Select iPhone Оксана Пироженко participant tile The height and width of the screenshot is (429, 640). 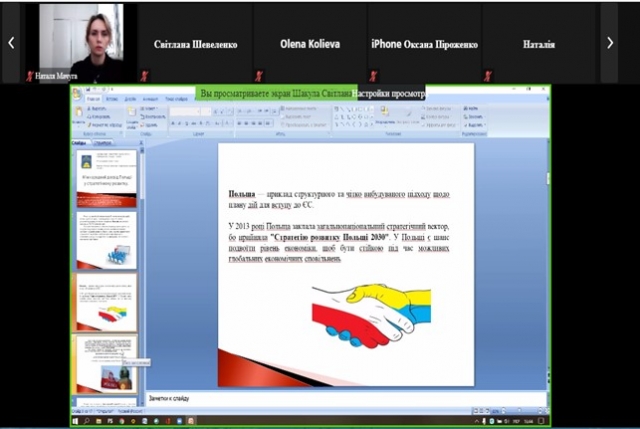(424, 42)
